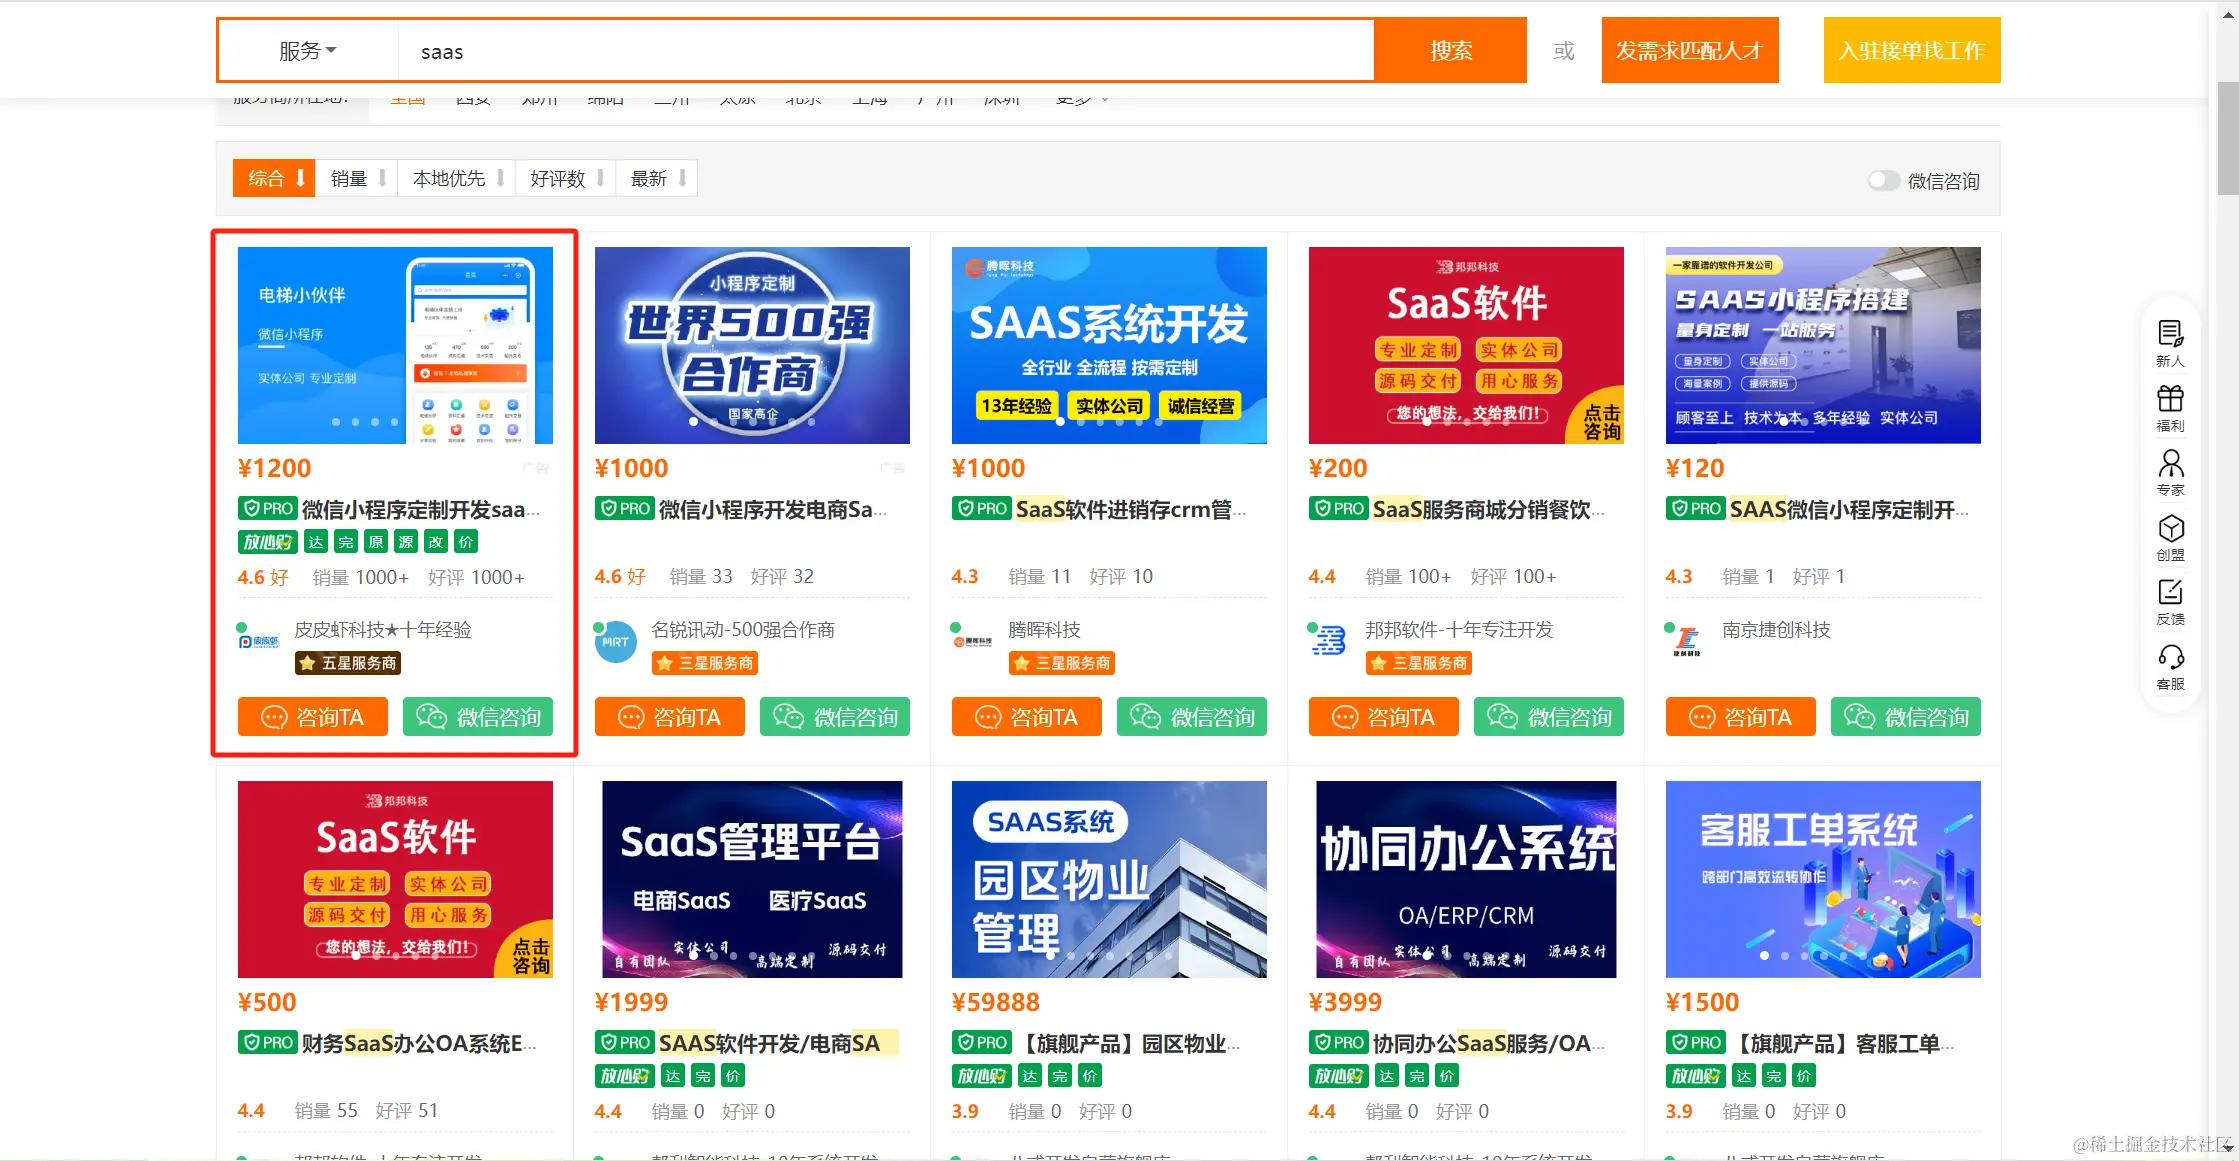Click 邦邦软件 shop logo
The width and height of the screenshot is (2239, 1161).
tap(1329, 641)
